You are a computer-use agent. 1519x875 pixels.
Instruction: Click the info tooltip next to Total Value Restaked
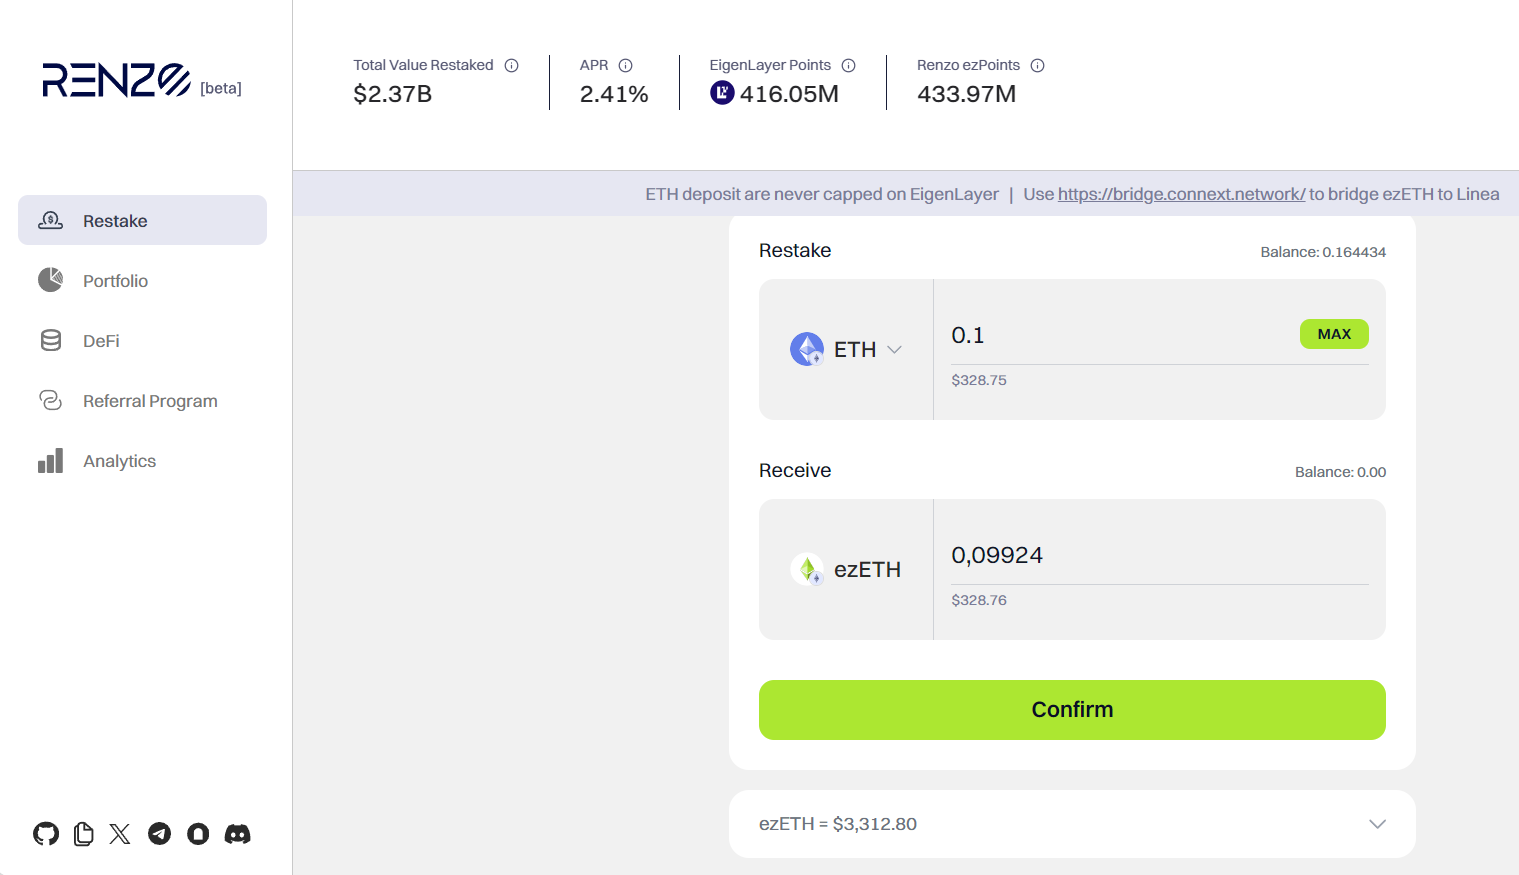click(511, 64)
